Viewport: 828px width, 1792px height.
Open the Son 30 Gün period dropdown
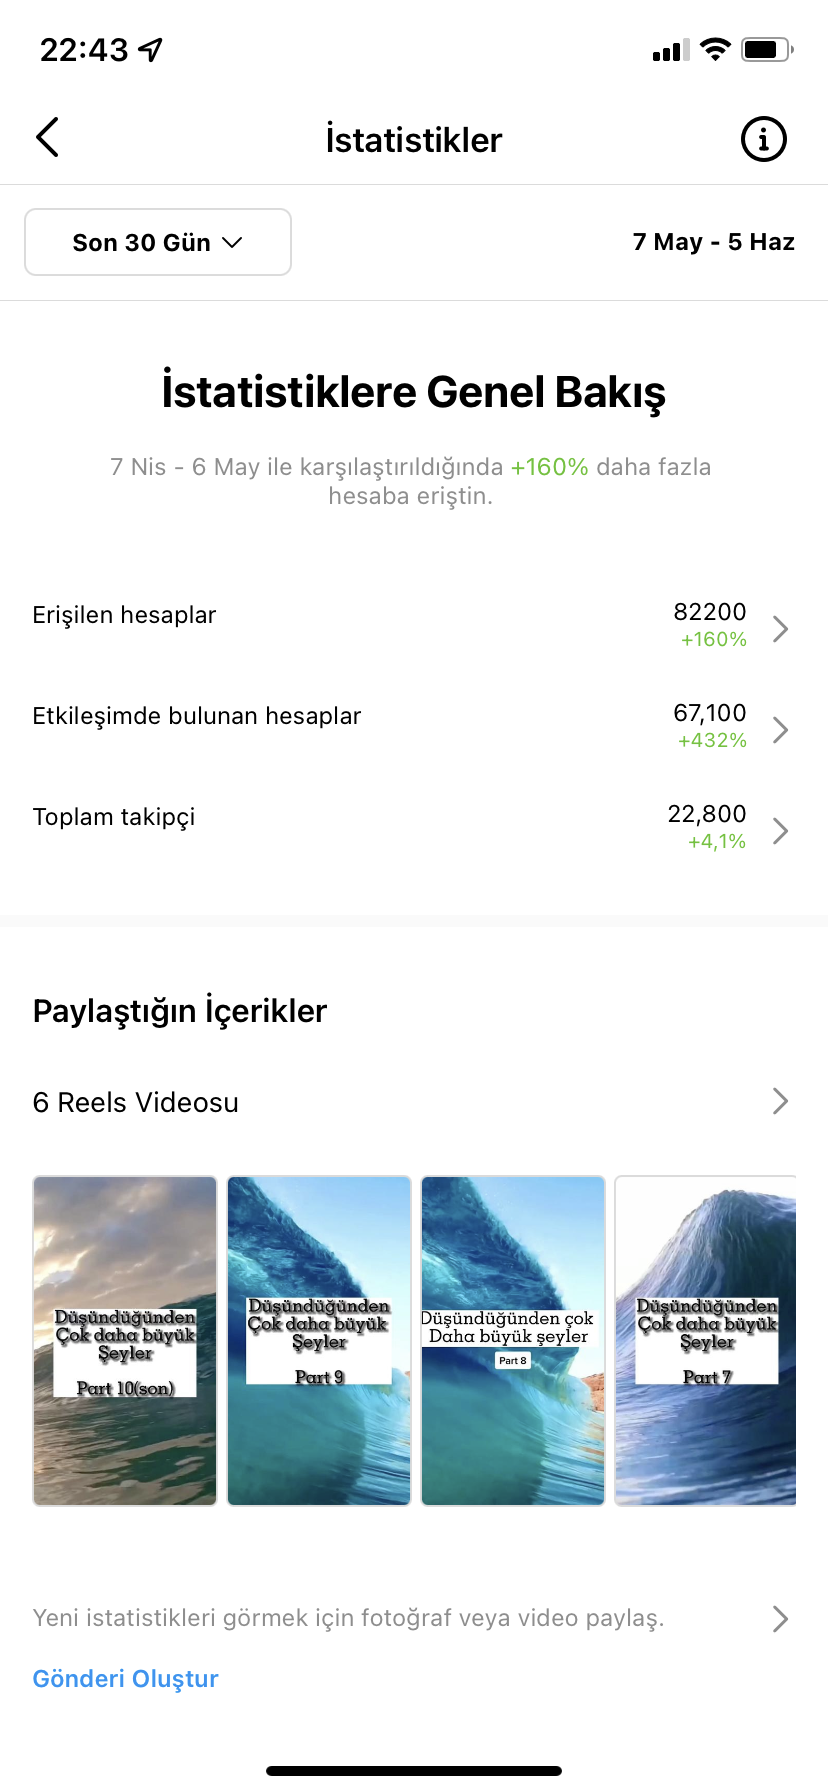click(158, 242)
